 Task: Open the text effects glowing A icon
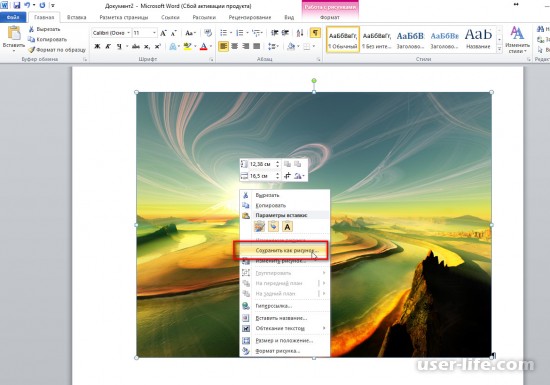[173, 46]
